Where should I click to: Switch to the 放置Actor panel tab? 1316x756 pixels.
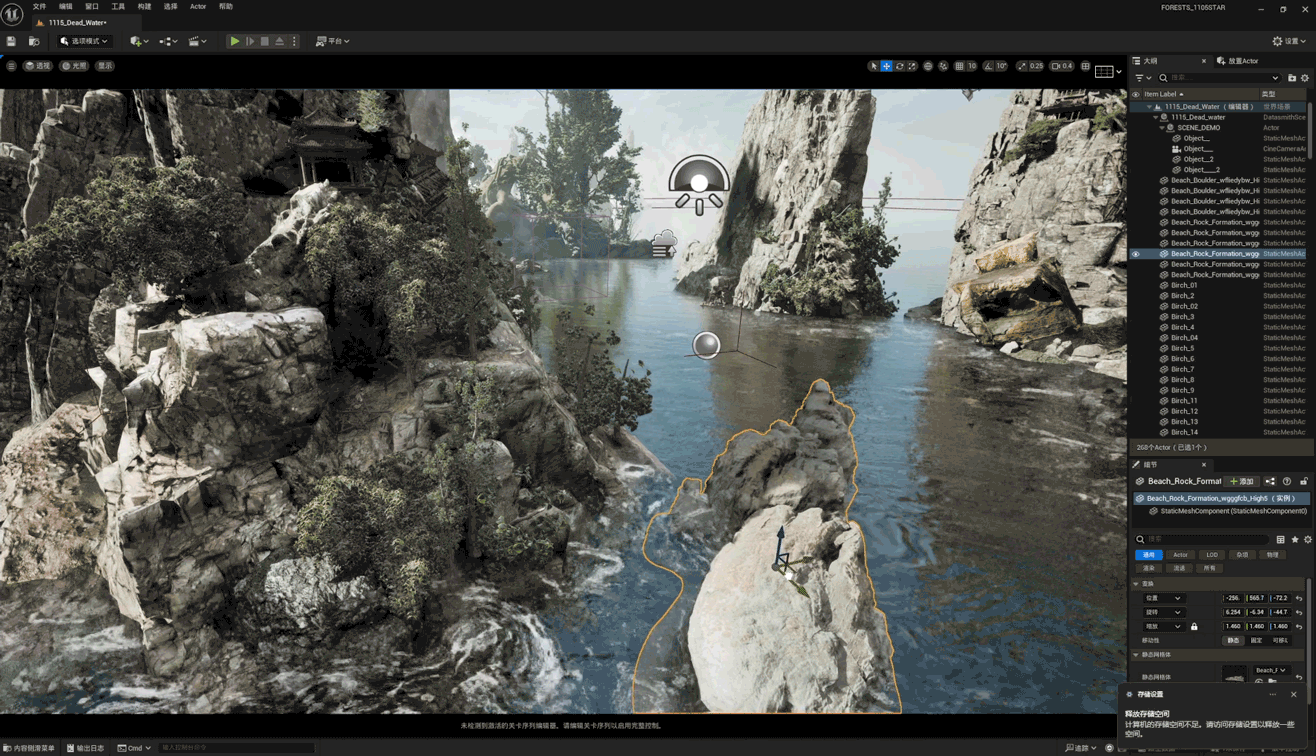click(x=1238, y=61)
